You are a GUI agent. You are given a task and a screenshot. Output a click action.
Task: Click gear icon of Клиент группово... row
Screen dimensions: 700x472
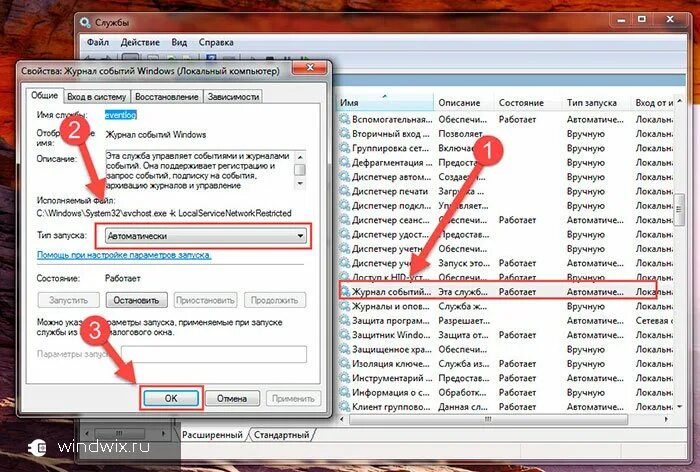(x=344, y=407)
